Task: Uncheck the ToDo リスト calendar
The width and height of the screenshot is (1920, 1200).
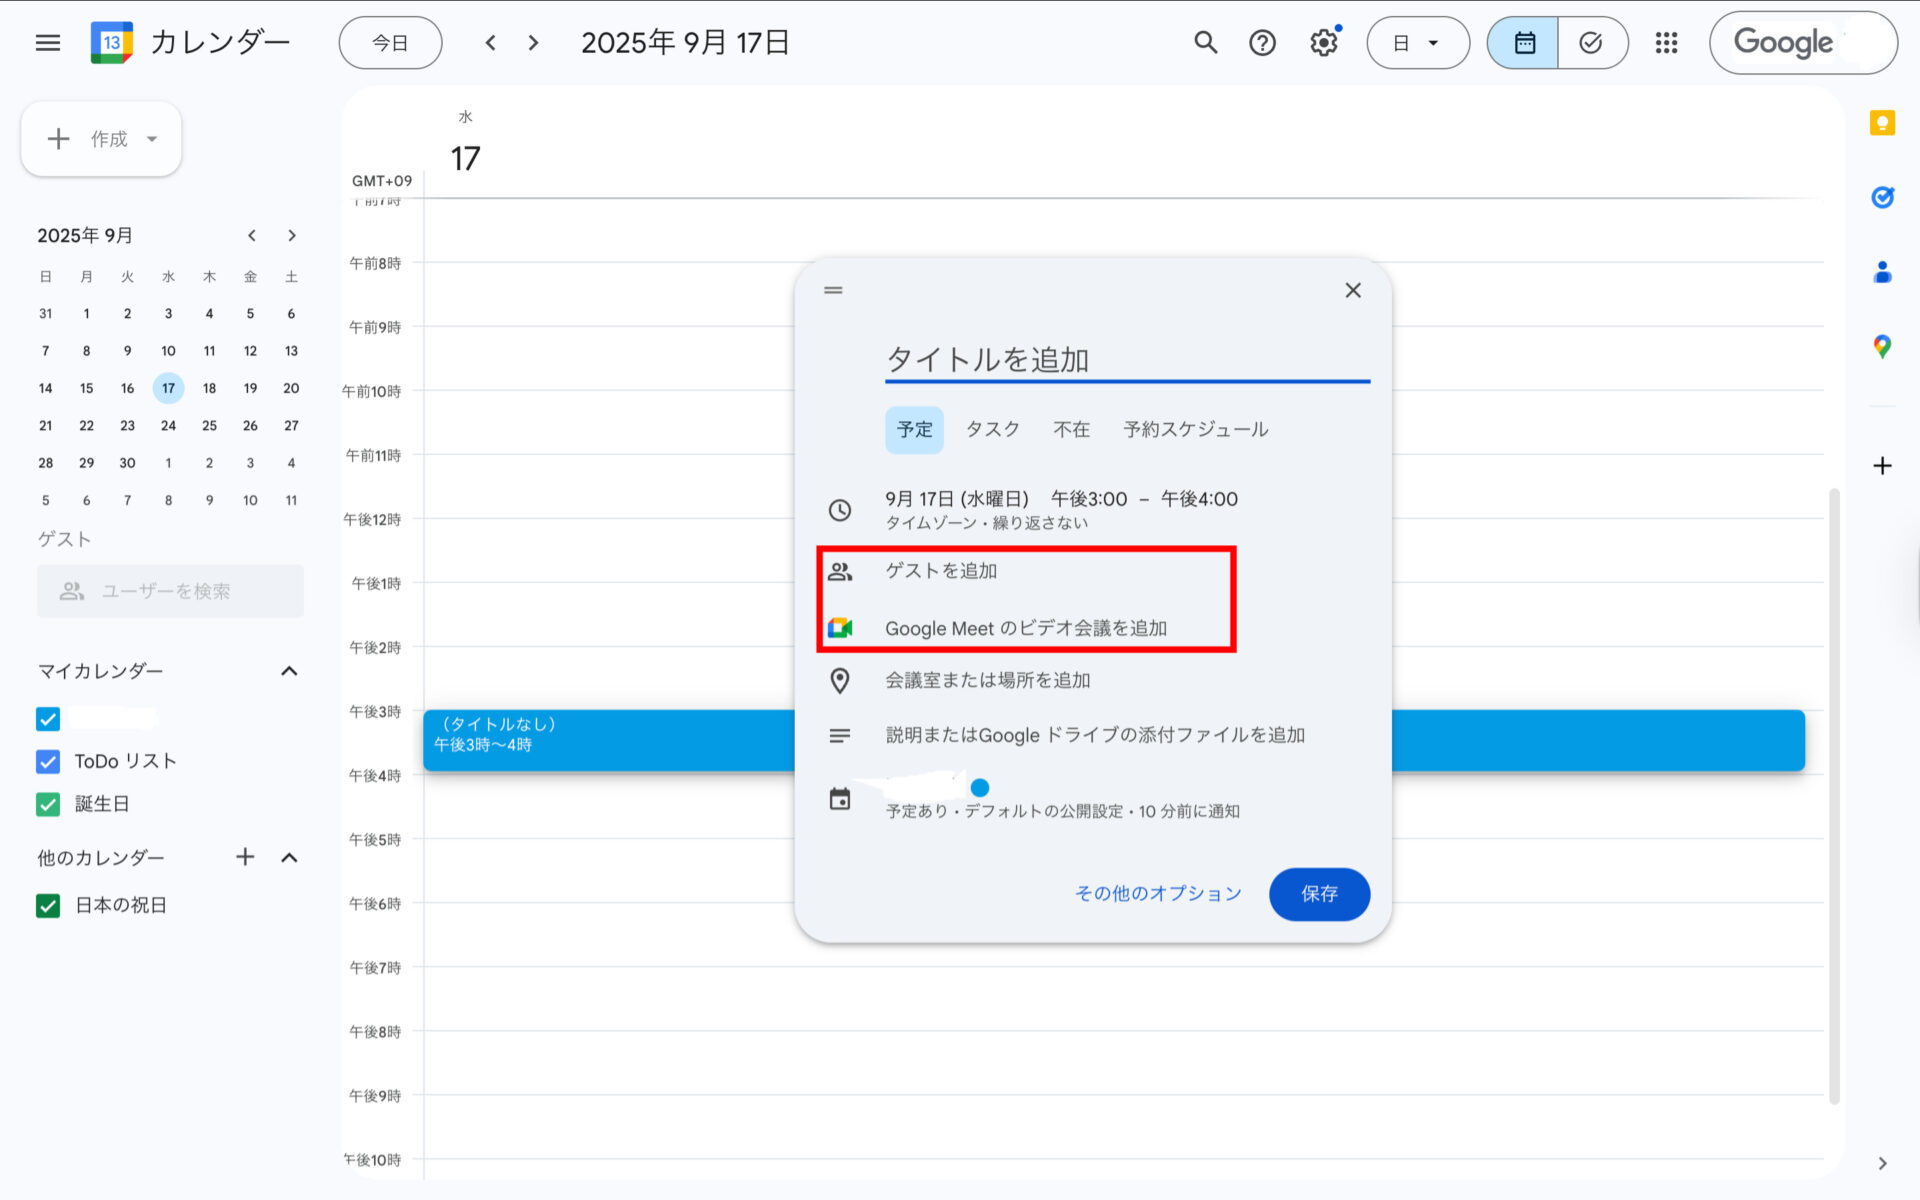Action: [x=48, y=761]
